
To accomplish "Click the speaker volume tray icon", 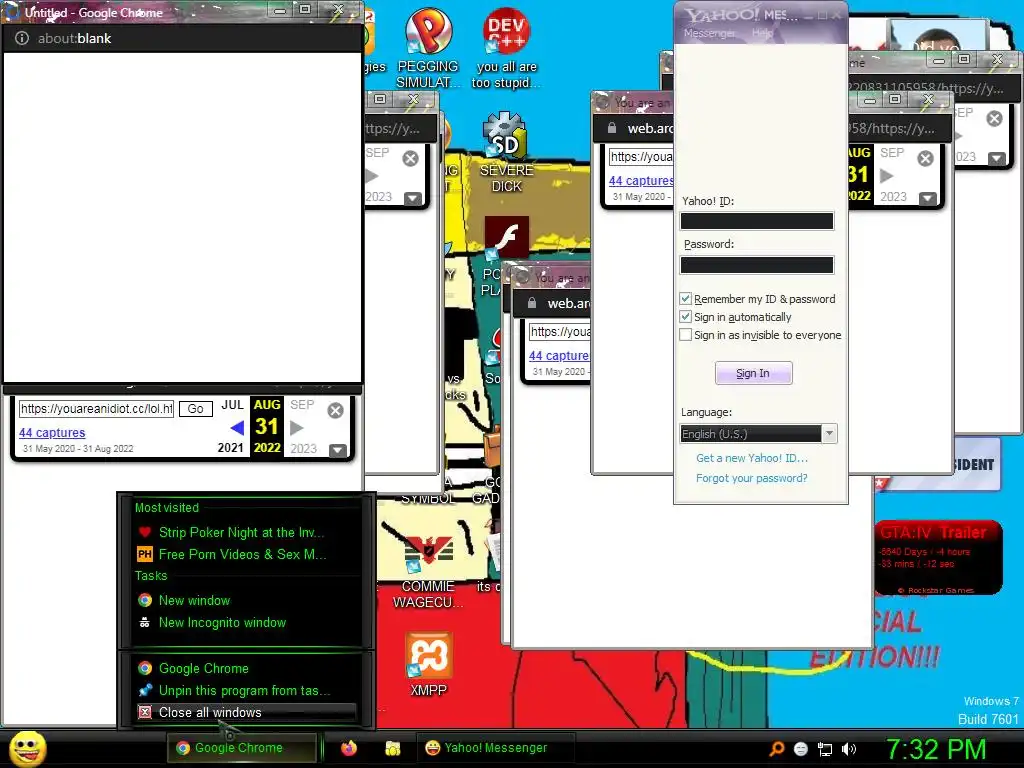I will pos(849,749).
